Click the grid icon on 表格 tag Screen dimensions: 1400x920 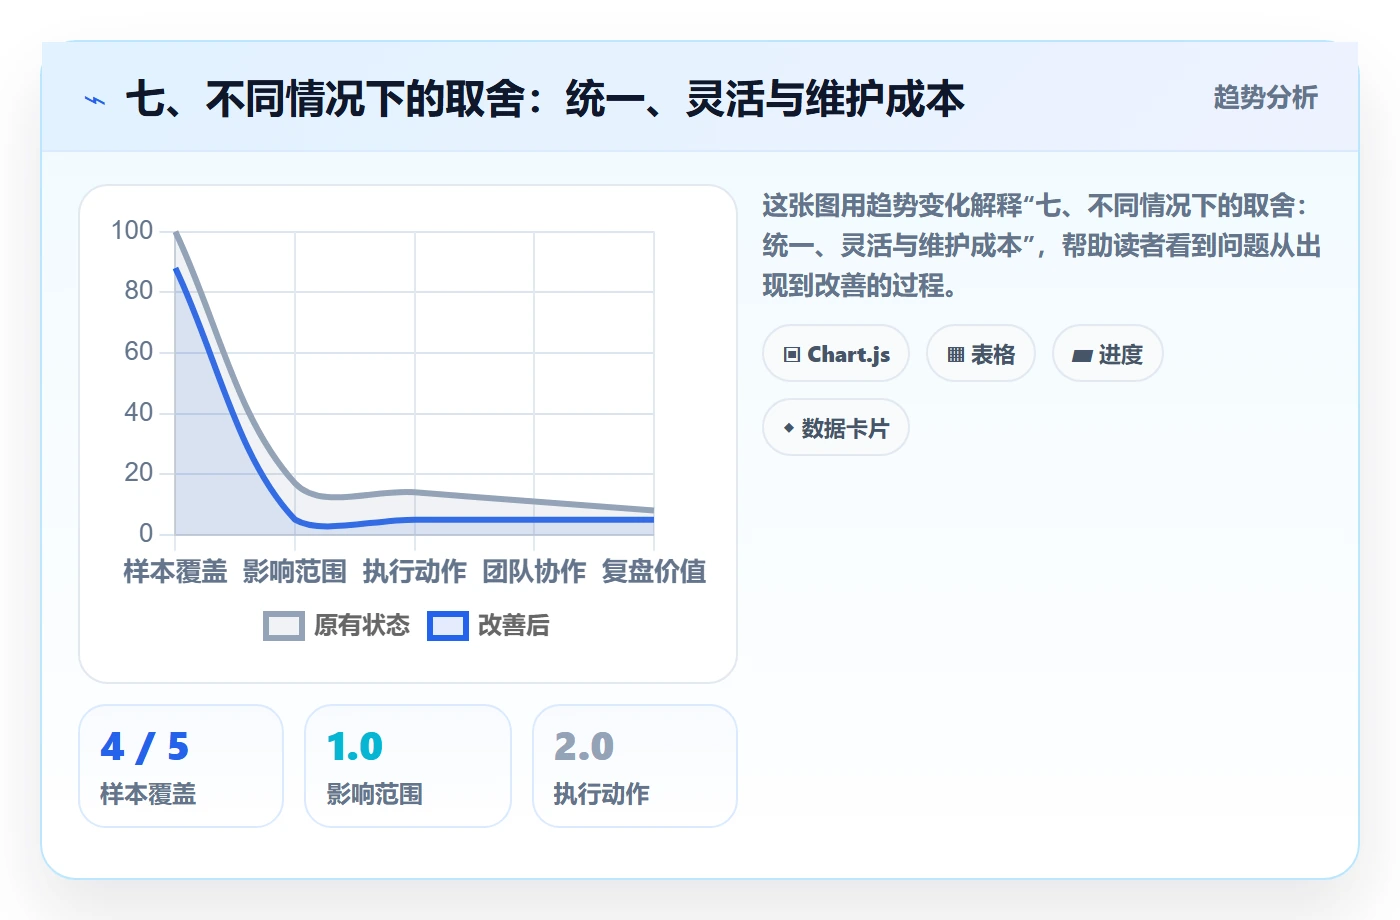[x=956, y=355]
